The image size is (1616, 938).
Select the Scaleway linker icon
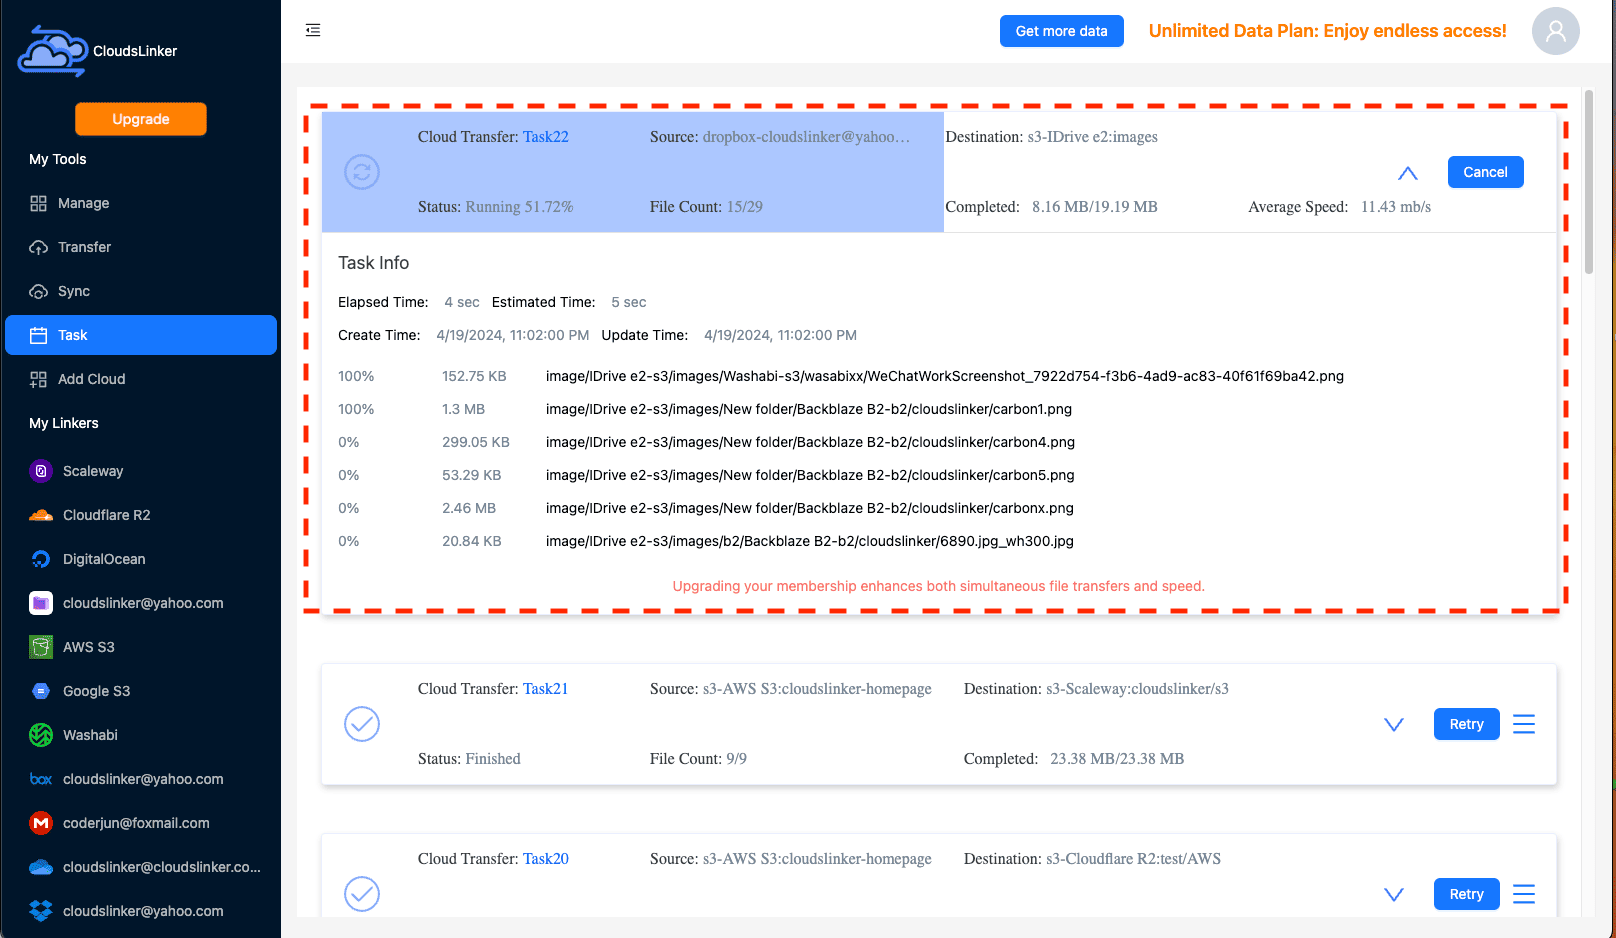click(x=41, y=471)
